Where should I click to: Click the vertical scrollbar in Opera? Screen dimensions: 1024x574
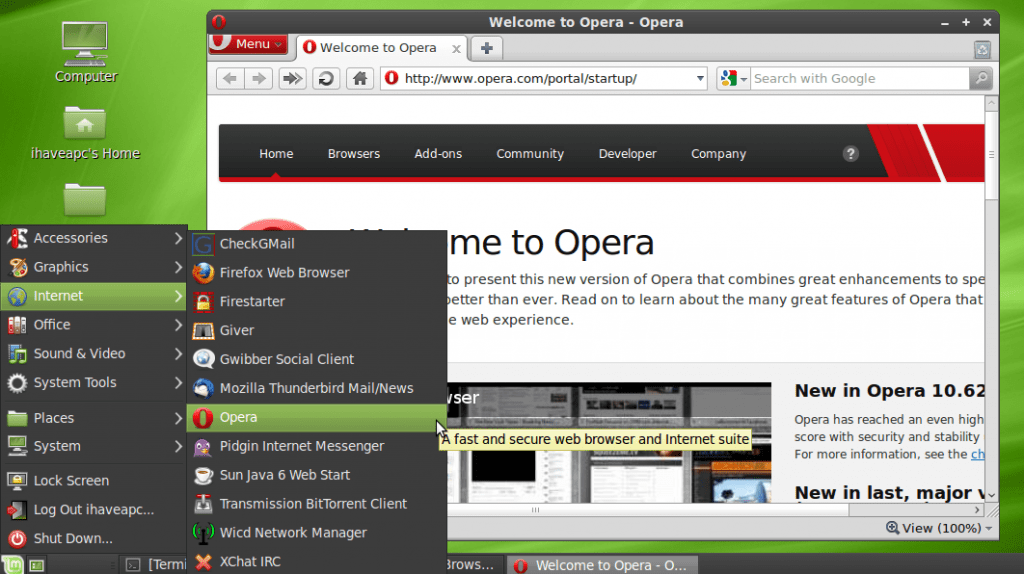coord(991,155)
